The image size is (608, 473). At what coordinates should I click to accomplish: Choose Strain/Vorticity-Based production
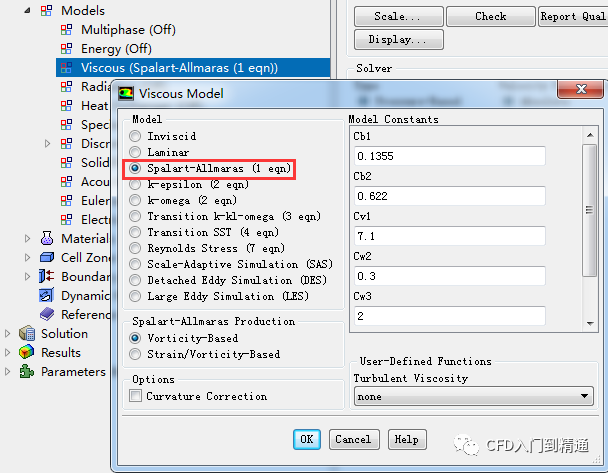pyautogui.click(x=135, y=354)
